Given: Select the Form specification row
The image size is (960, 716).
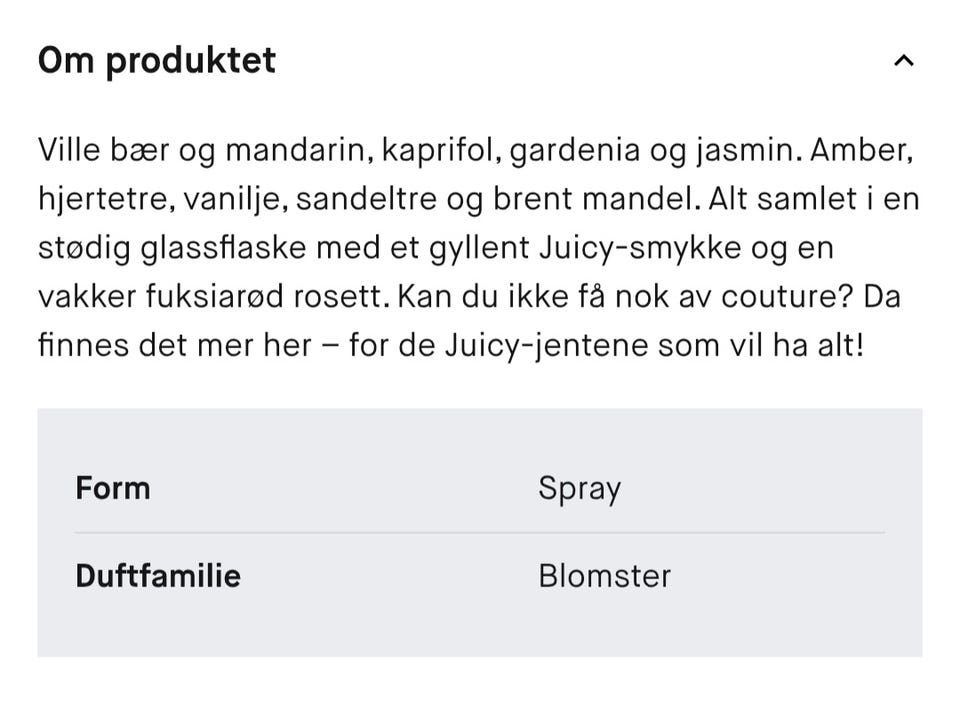Looking at the screenshot, I should 480,488.
